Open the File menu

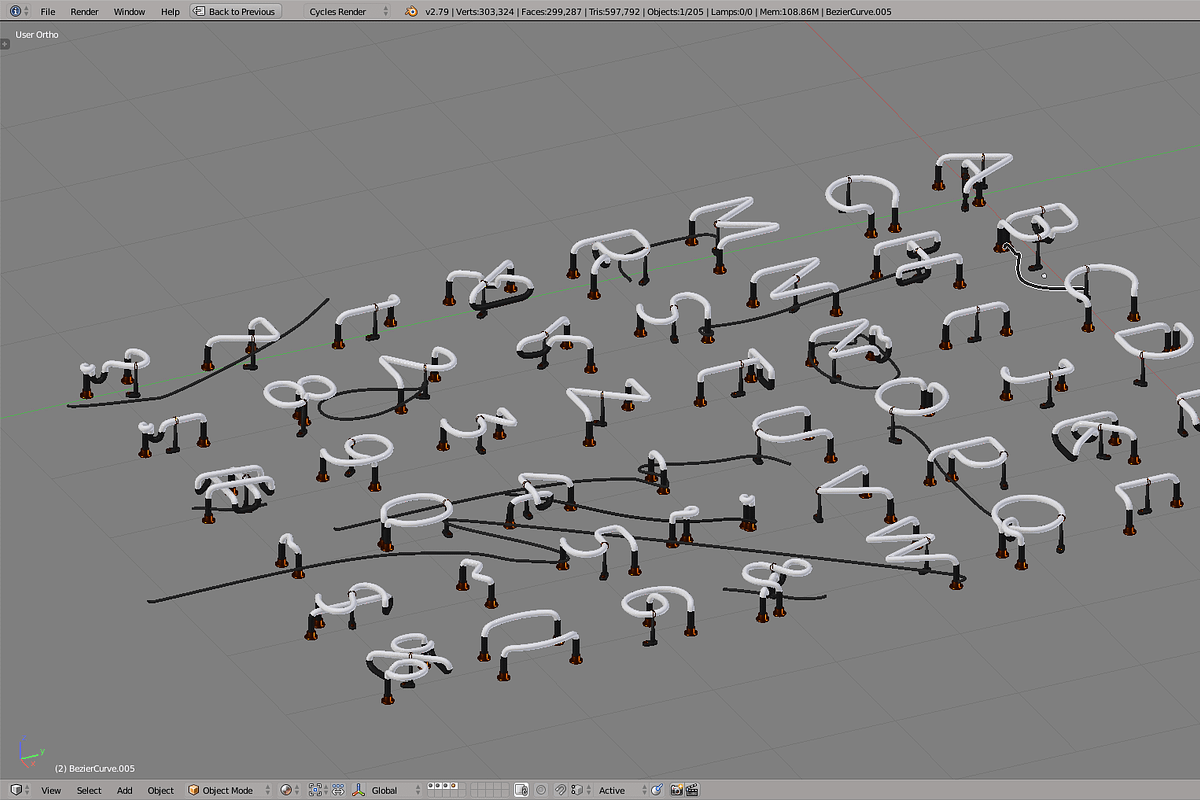click(47, 11)
